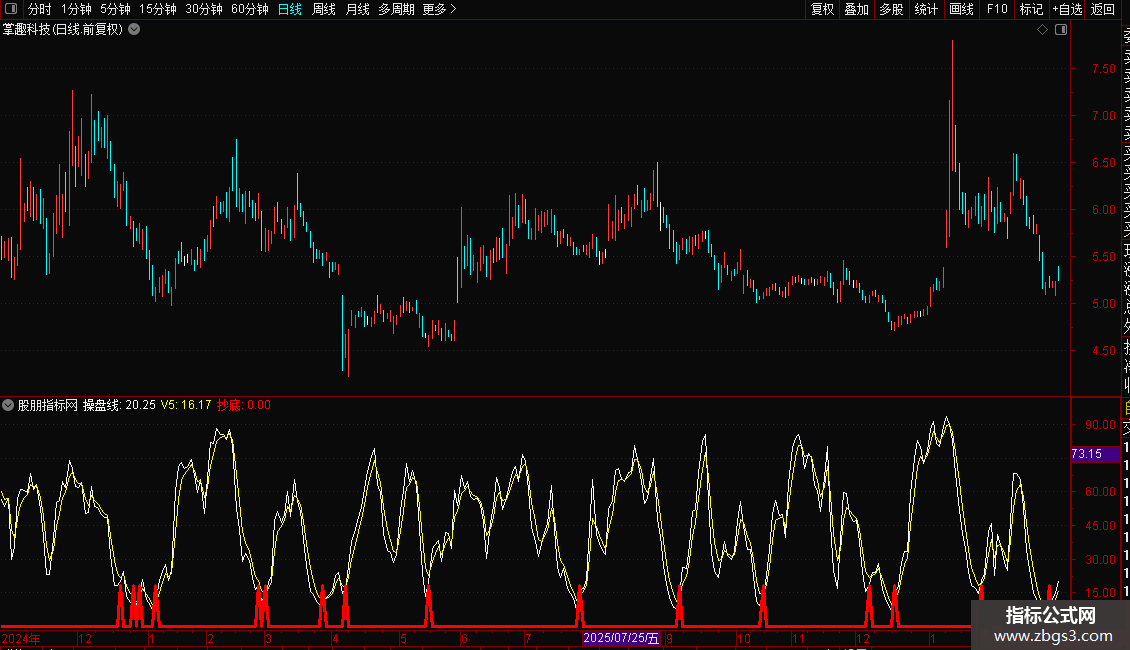Click the stock title 掌趣科技(日线.前复权)
1130x650 pixels.
pos(63,30)
